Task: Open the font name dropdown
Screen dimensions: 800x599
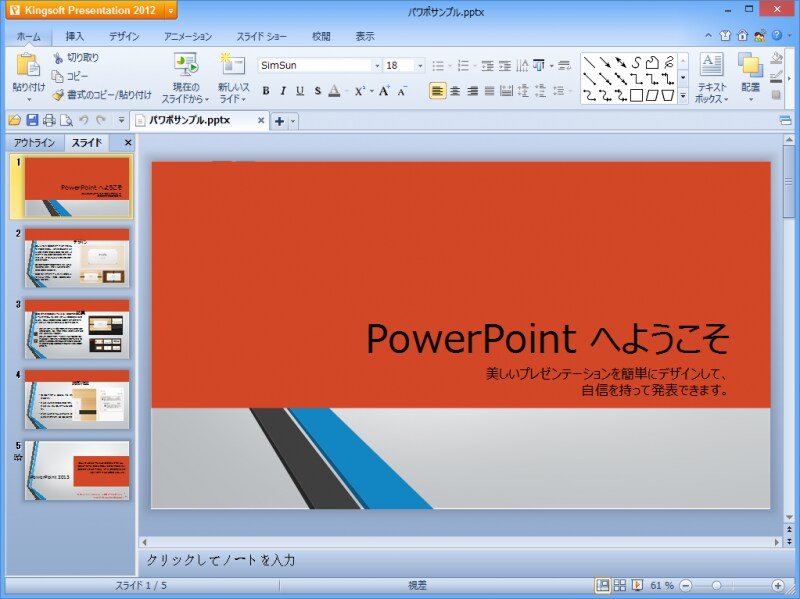Action: [375, 65]
